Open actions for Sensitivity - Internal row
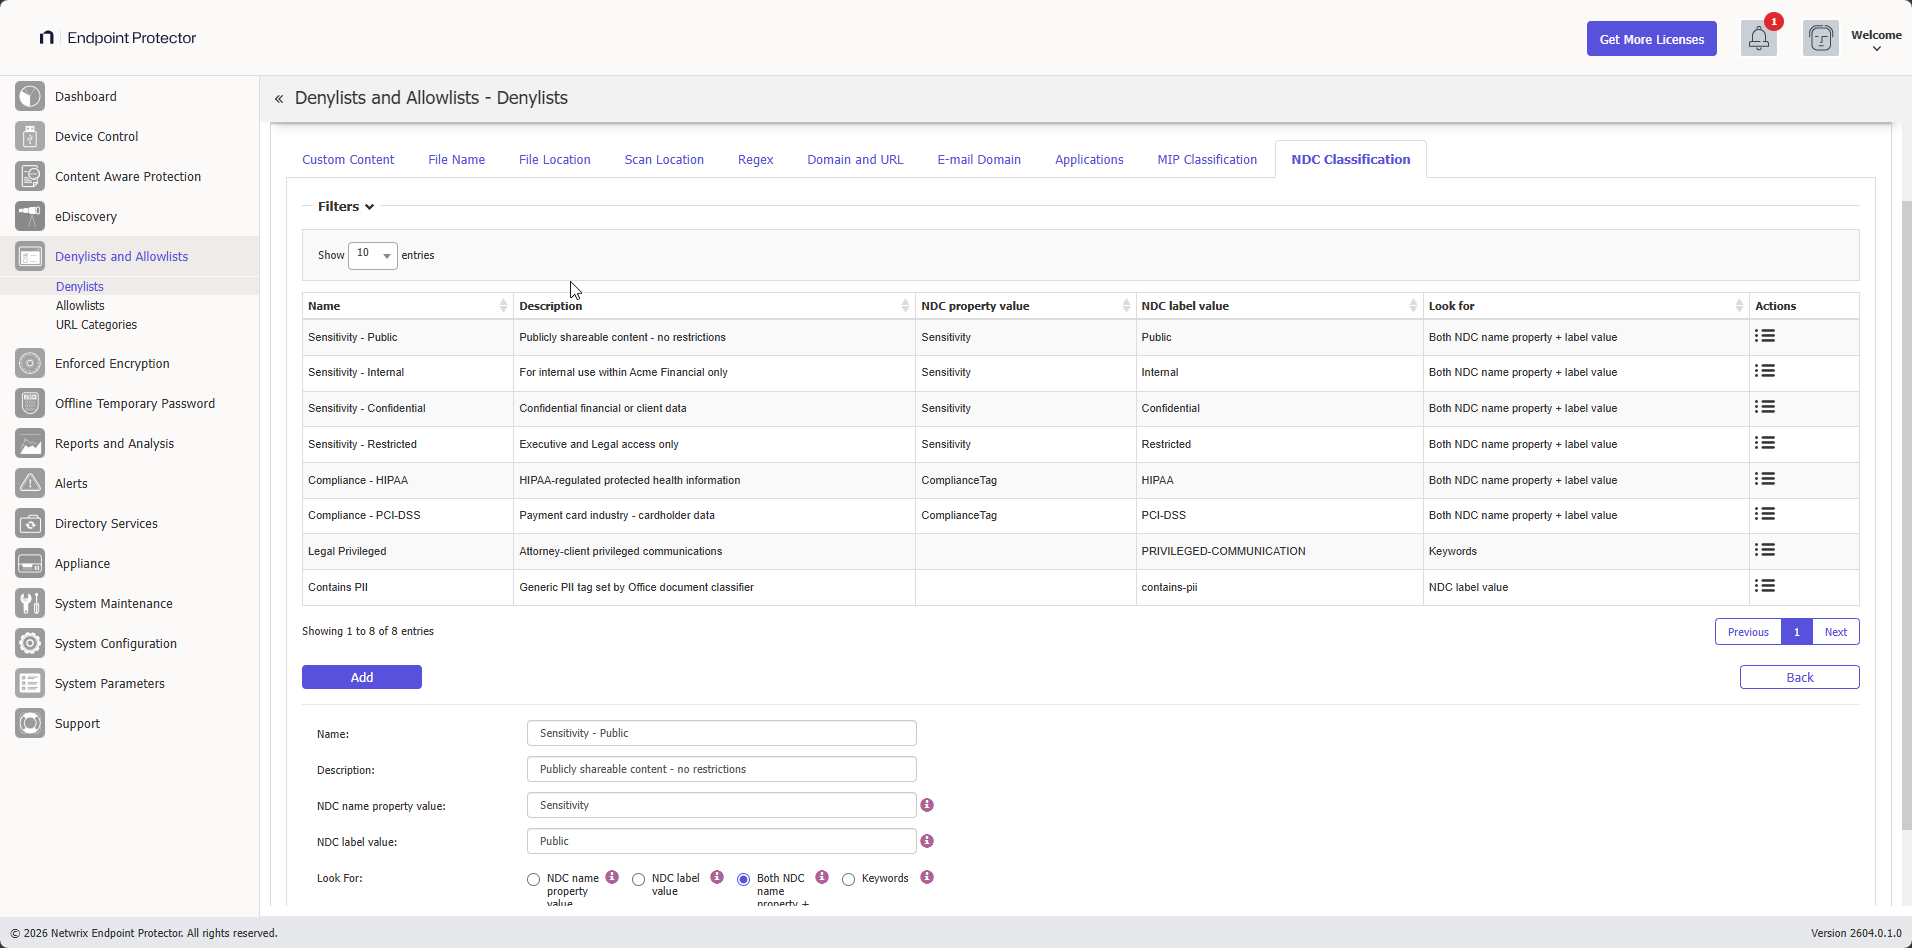This screenshot has height=948, width=1912. click(x=1765, y=371)
